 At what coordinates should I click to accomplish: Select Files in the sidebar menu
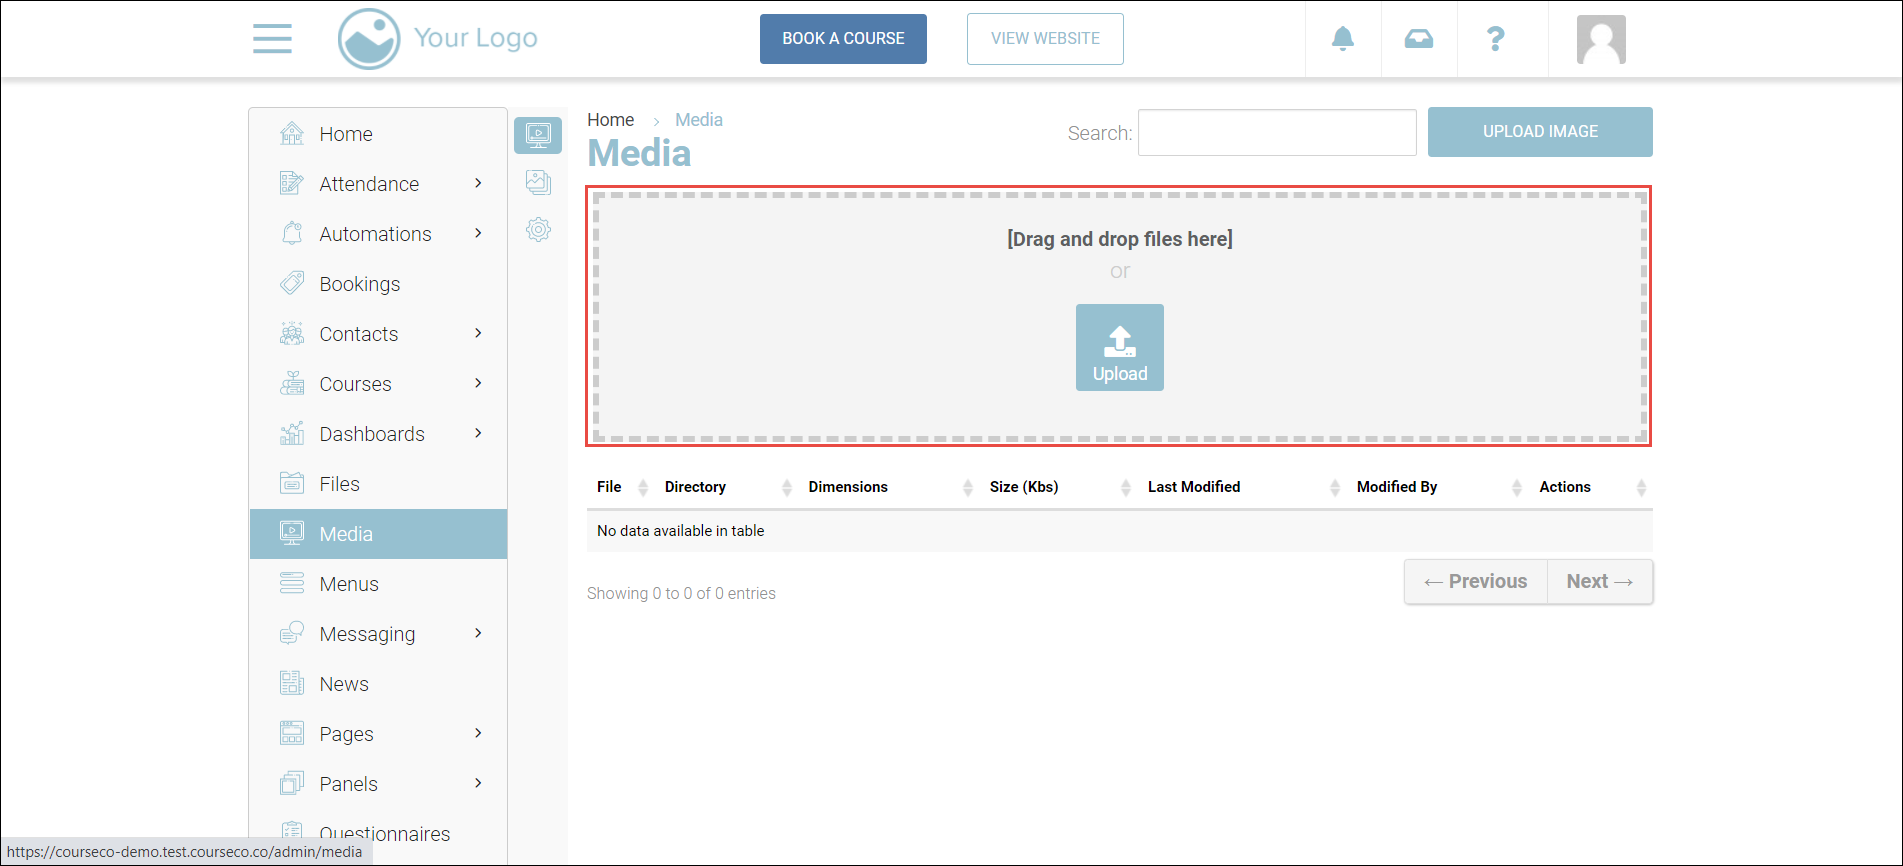pos(339,484)
